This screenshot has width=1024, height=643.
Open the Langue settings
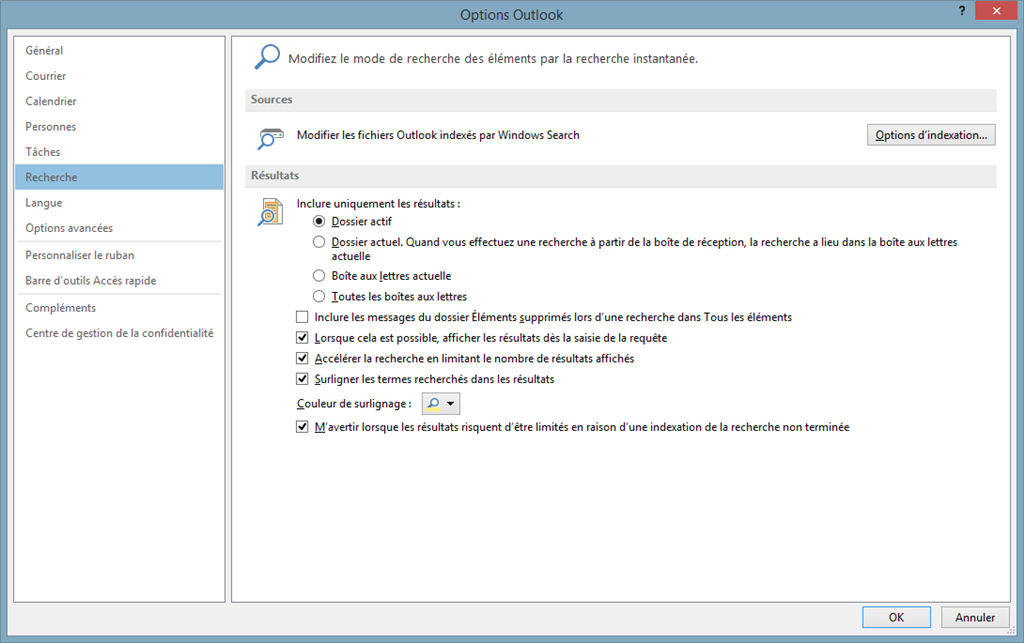(119, 202)
